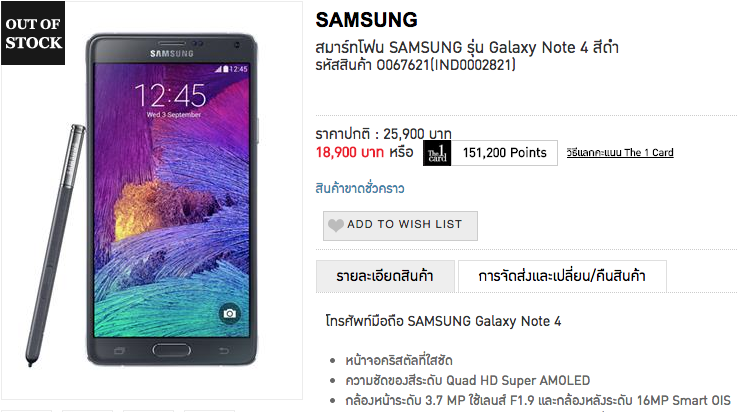Screen dimensions: 737x412
Task: Click the S Pen stylus beside the phone
Action: coord(55,245)
